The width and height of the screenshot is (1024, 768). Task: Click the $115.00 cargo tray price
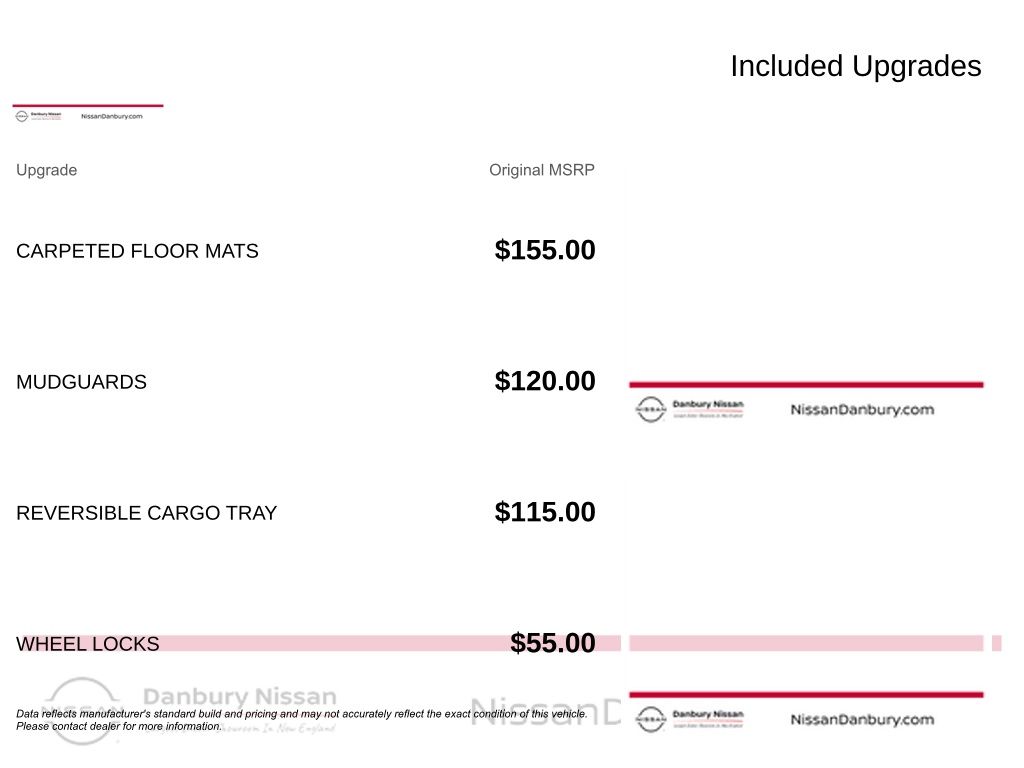coord(544,512)
